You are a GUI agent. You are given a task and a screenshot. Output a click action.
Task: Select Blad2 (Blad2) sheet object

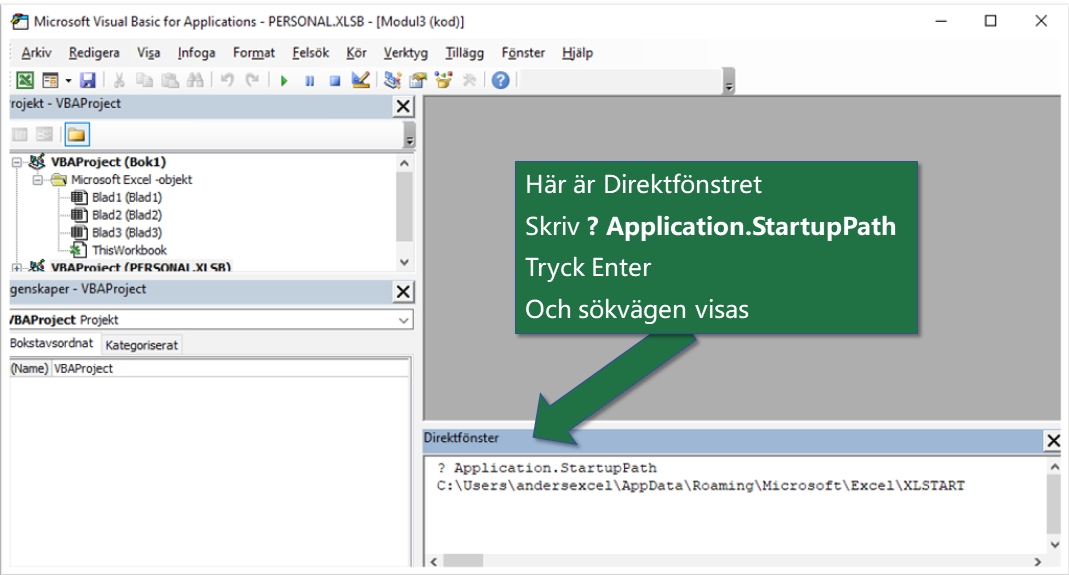[127, 215]
